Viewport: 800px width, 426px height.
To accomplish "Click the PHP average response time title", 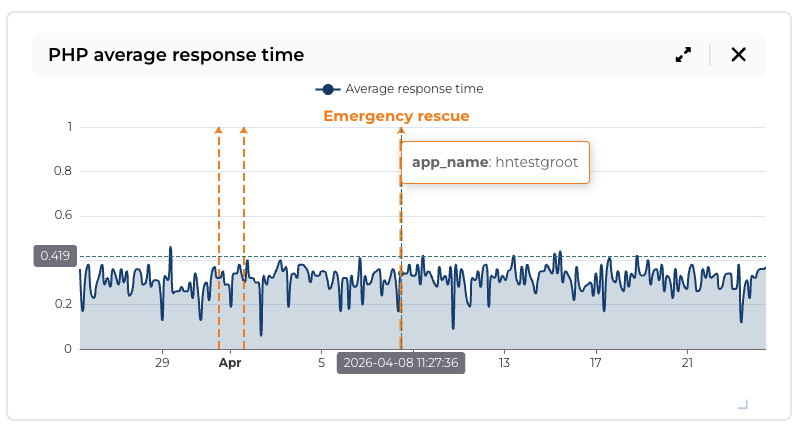I will coord(176,55).
